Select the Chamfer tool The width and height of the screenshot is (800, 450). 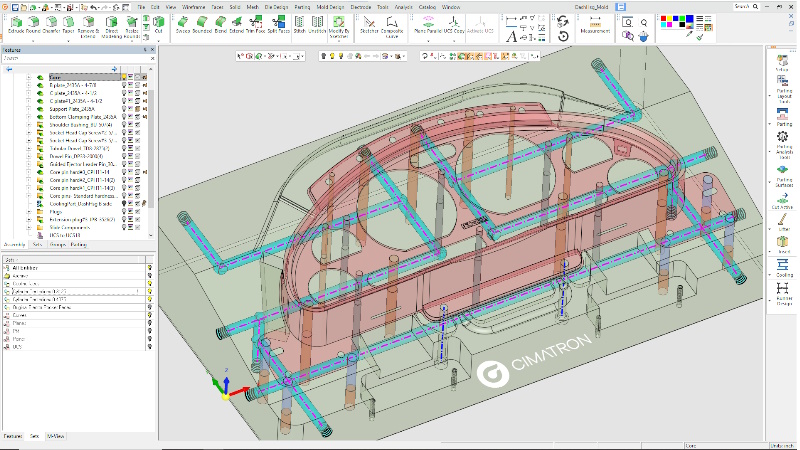click(x=52, y=24)
